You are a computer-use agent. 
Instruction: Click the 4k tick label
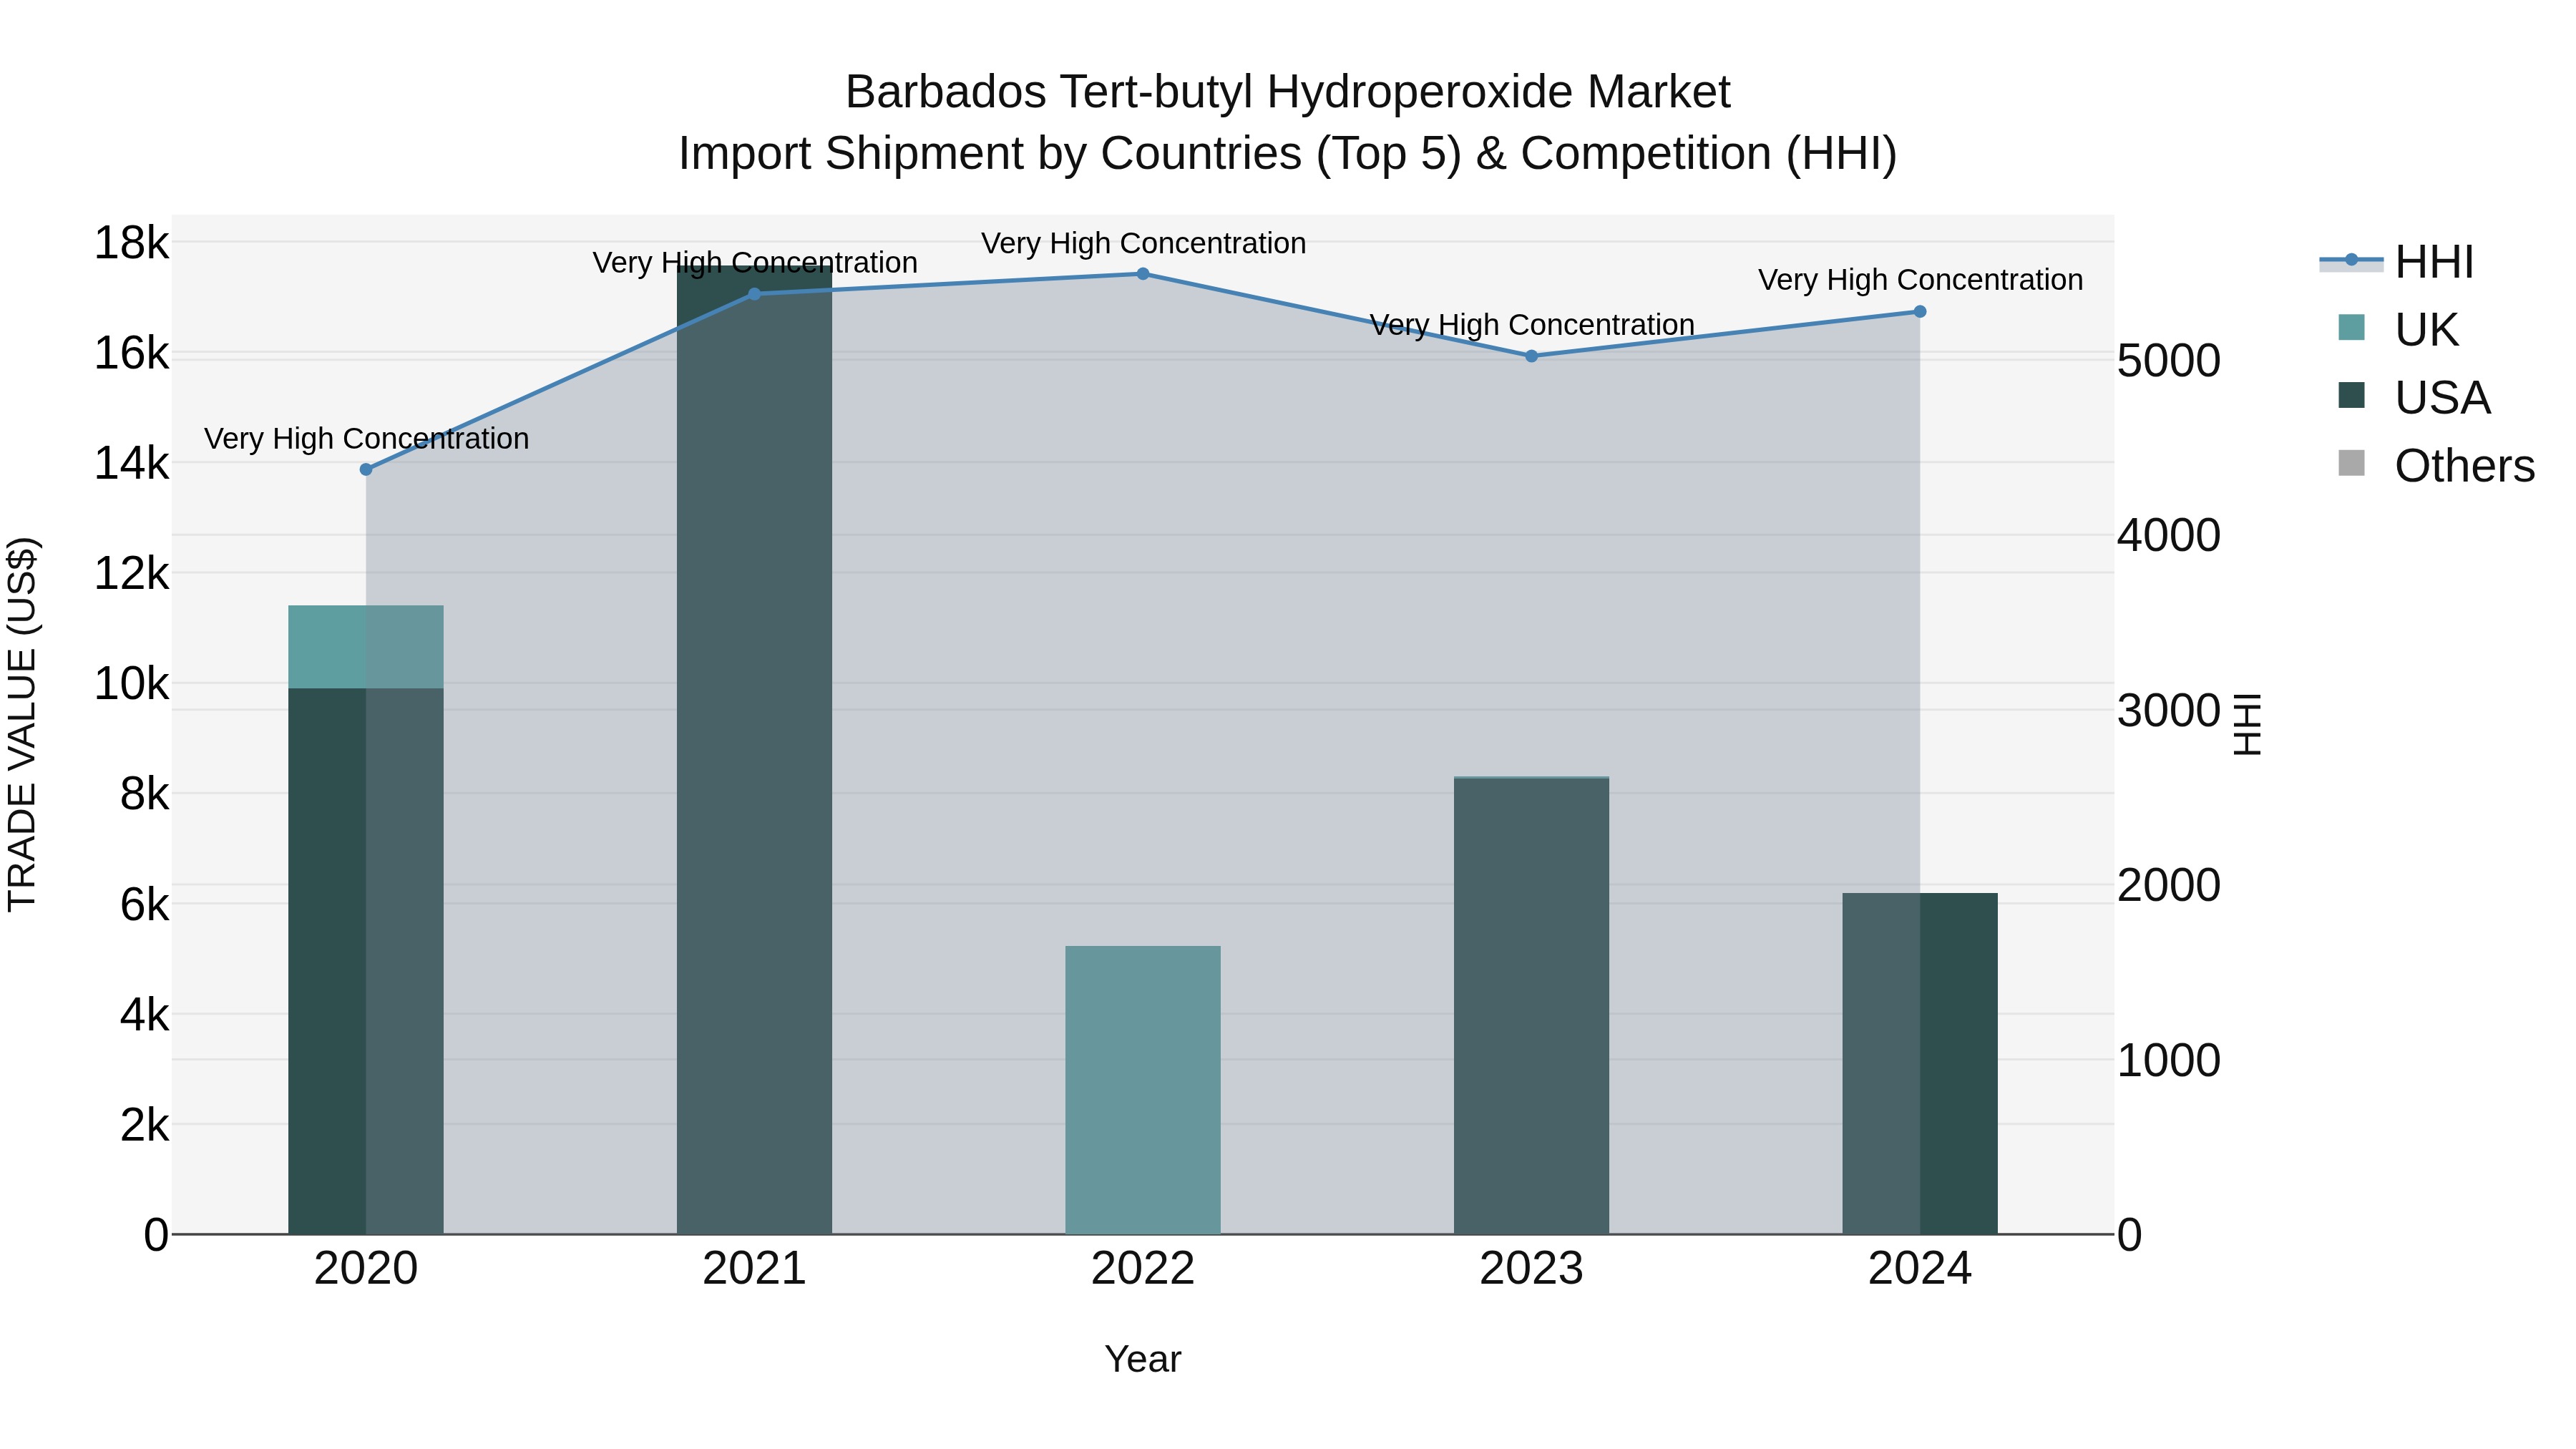(x=144, y=1014)
